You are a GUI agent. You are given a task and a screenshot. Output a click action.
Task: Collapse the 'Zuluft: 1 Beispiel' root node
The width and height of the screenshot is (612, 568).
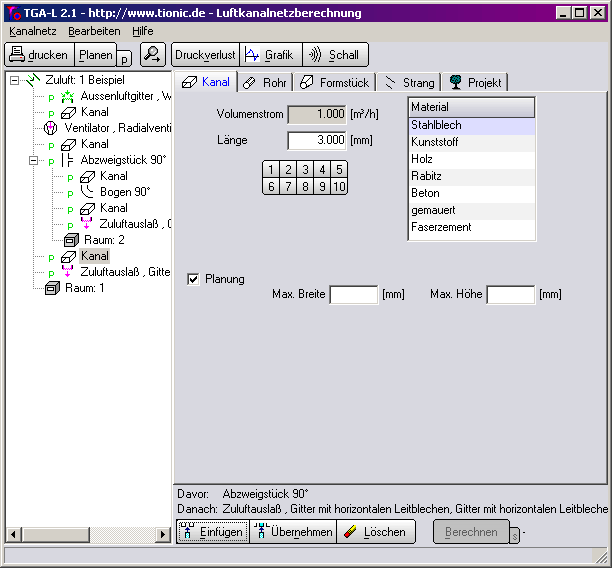15,80
